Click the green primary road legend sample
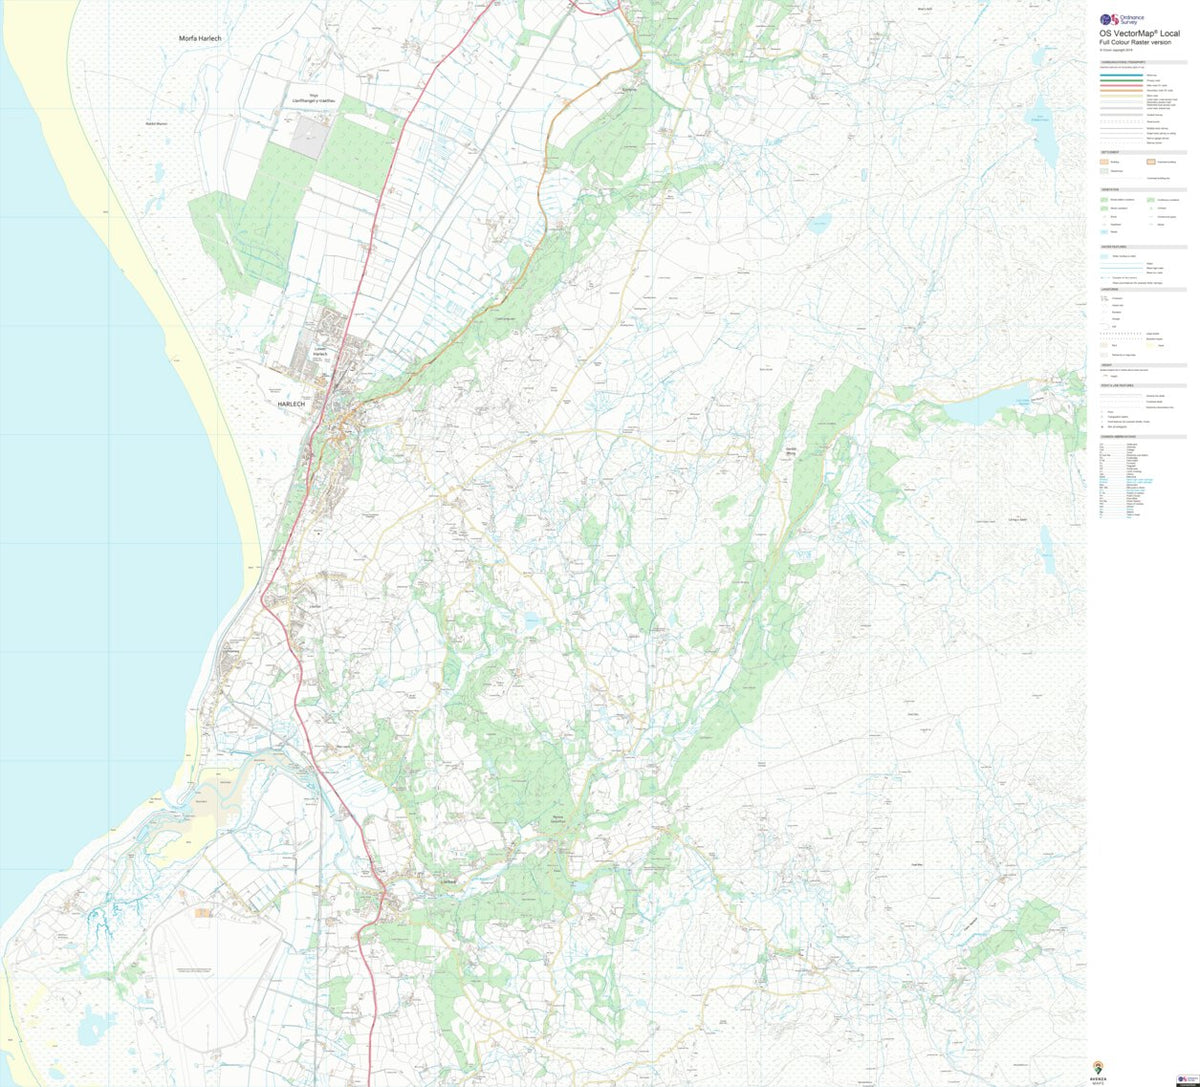1200x1087 pixels. [1121, 81]
